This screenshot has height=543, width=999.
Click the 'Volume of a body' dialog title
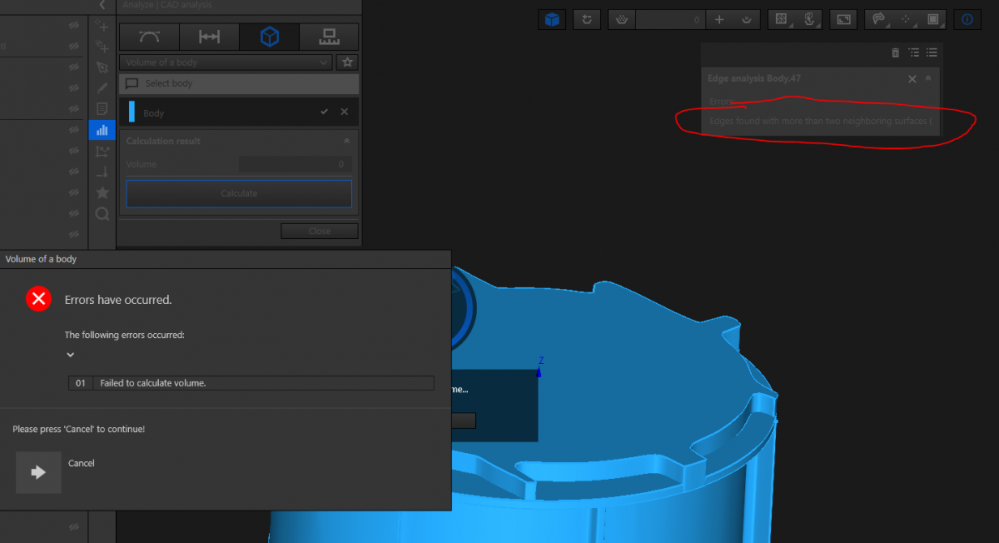(41, 259)
